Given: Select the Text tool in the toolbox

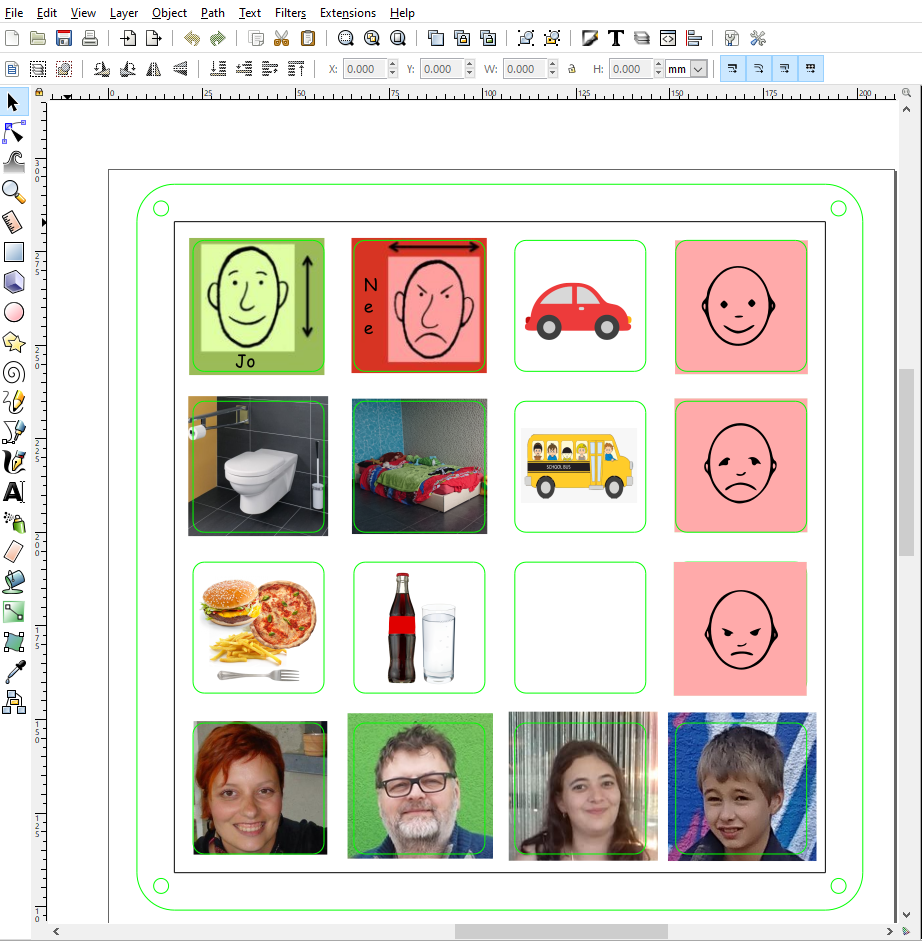Looking at the screenshot, I should point(14,492).
